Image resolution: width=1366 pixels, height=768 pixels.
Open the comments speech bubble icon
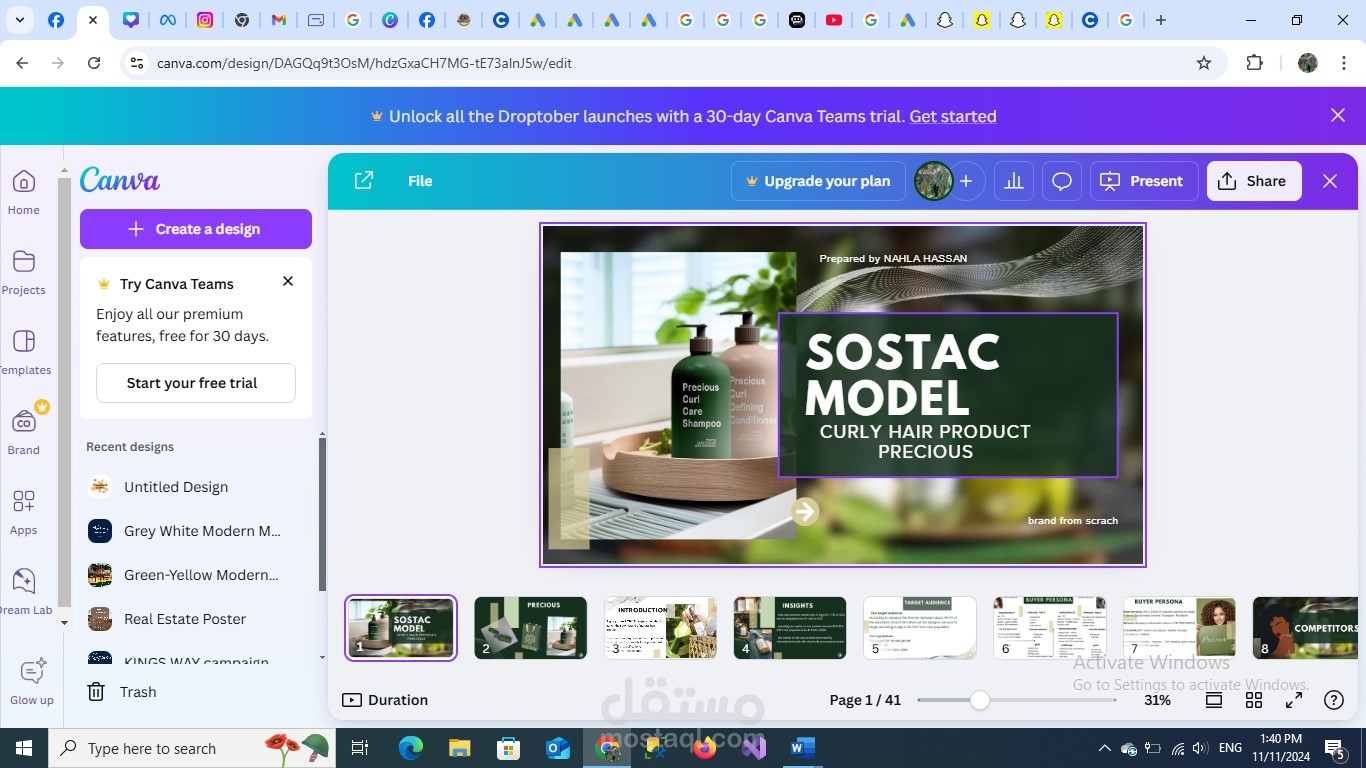pyautogui.click(x=1062, y=181)
